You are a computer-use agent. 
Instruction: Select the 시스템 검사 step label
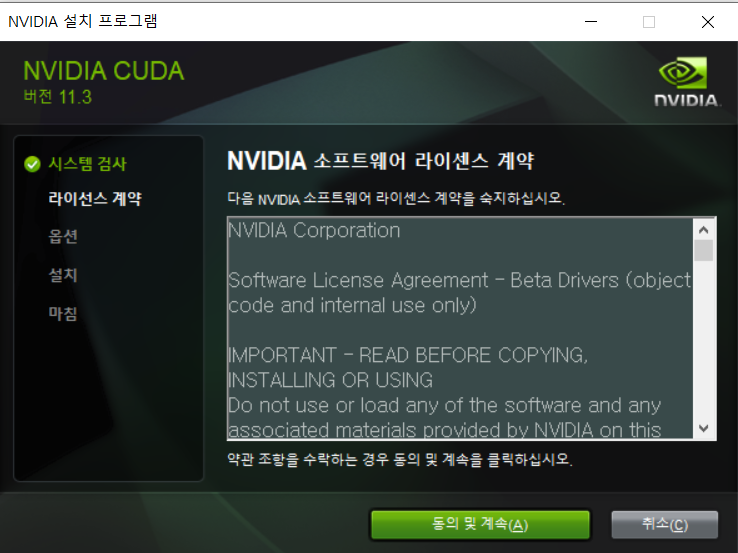coord(88,164)
